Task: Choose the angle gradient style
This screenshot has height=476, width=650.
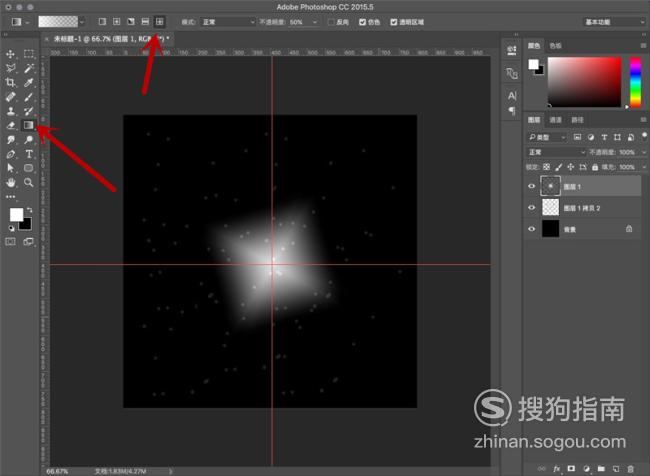Action: [x=131, y=22]
